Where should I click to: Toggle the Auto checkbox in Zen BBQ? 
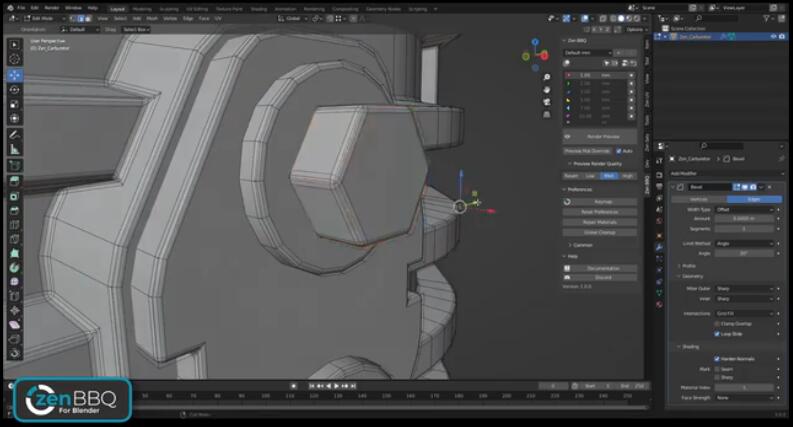619,151
